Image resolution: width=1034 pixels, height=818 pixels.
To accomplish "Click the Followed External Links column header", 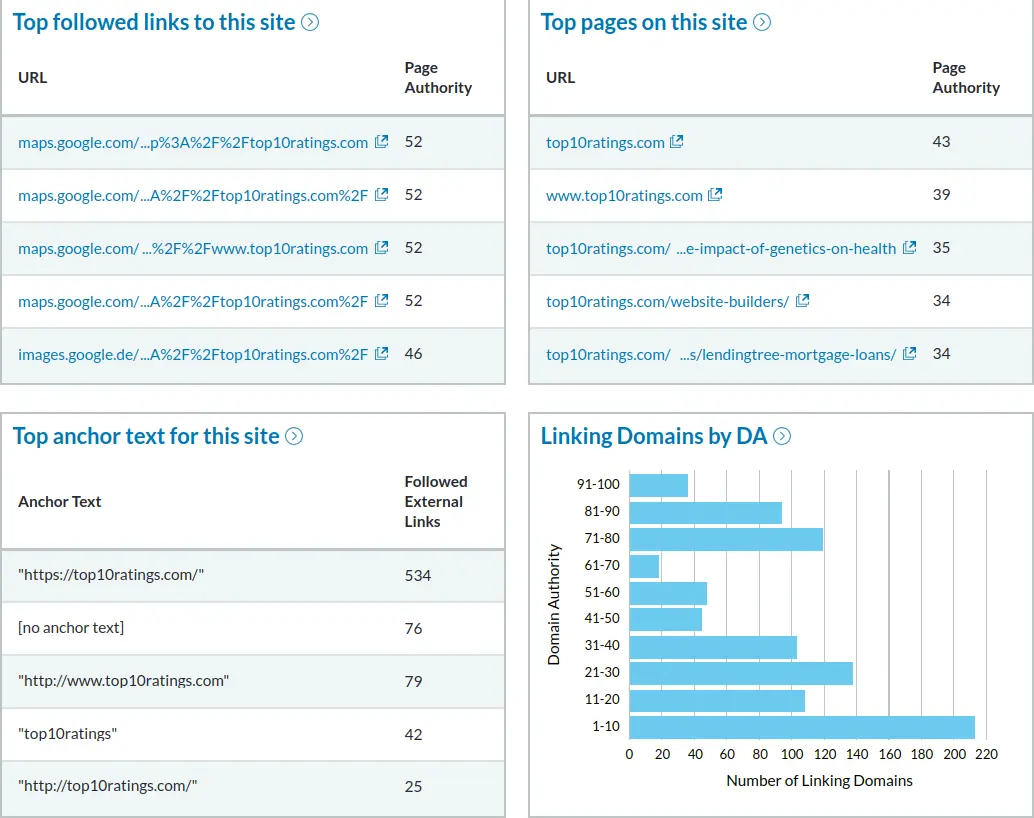I will 436,502.
